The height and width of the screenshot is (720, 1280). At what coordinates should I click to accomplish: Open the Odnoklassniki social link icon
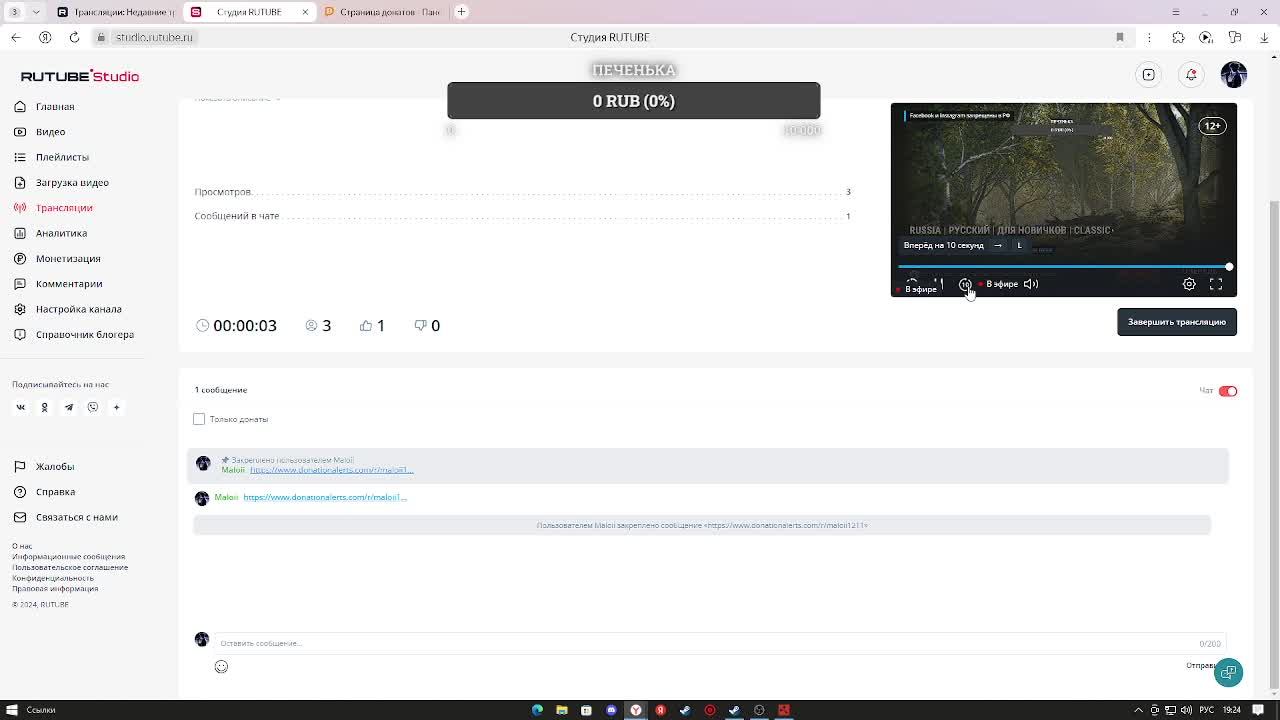pyautogui.click(x=44, y=407)
